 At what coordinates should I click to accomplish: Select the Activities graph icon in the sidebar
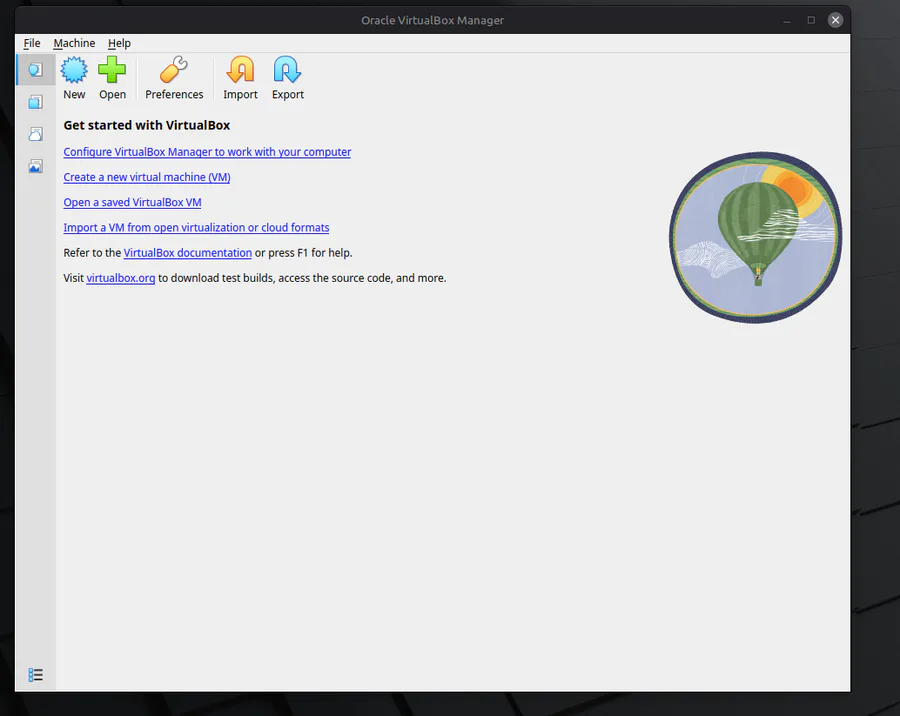point(36,167)
